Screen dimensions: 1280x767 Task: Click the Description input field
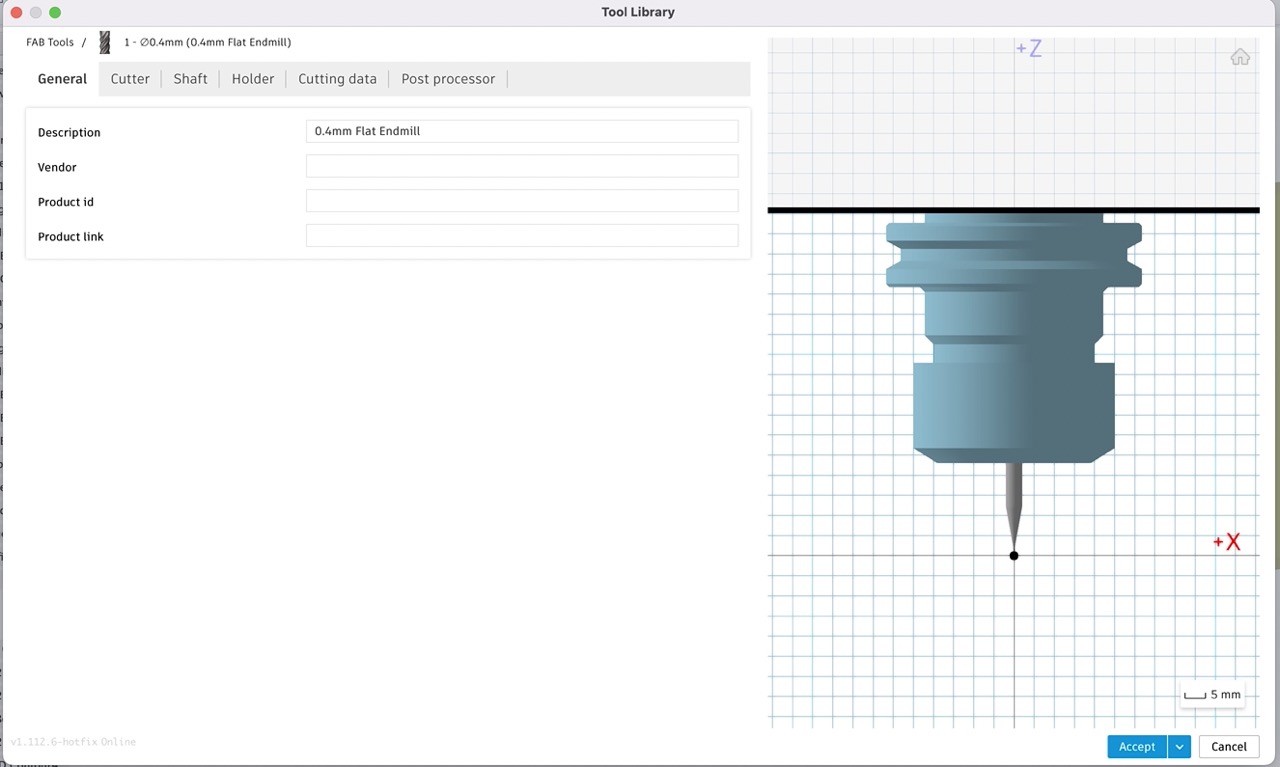(x=522, y=131)
